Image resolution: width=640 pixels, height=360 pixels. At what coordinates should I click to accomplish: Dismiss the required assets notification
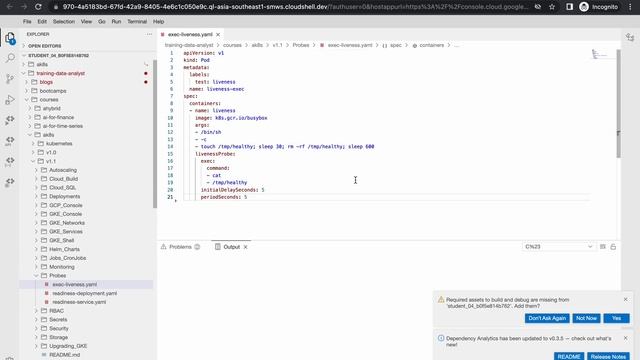coord(626,300)
